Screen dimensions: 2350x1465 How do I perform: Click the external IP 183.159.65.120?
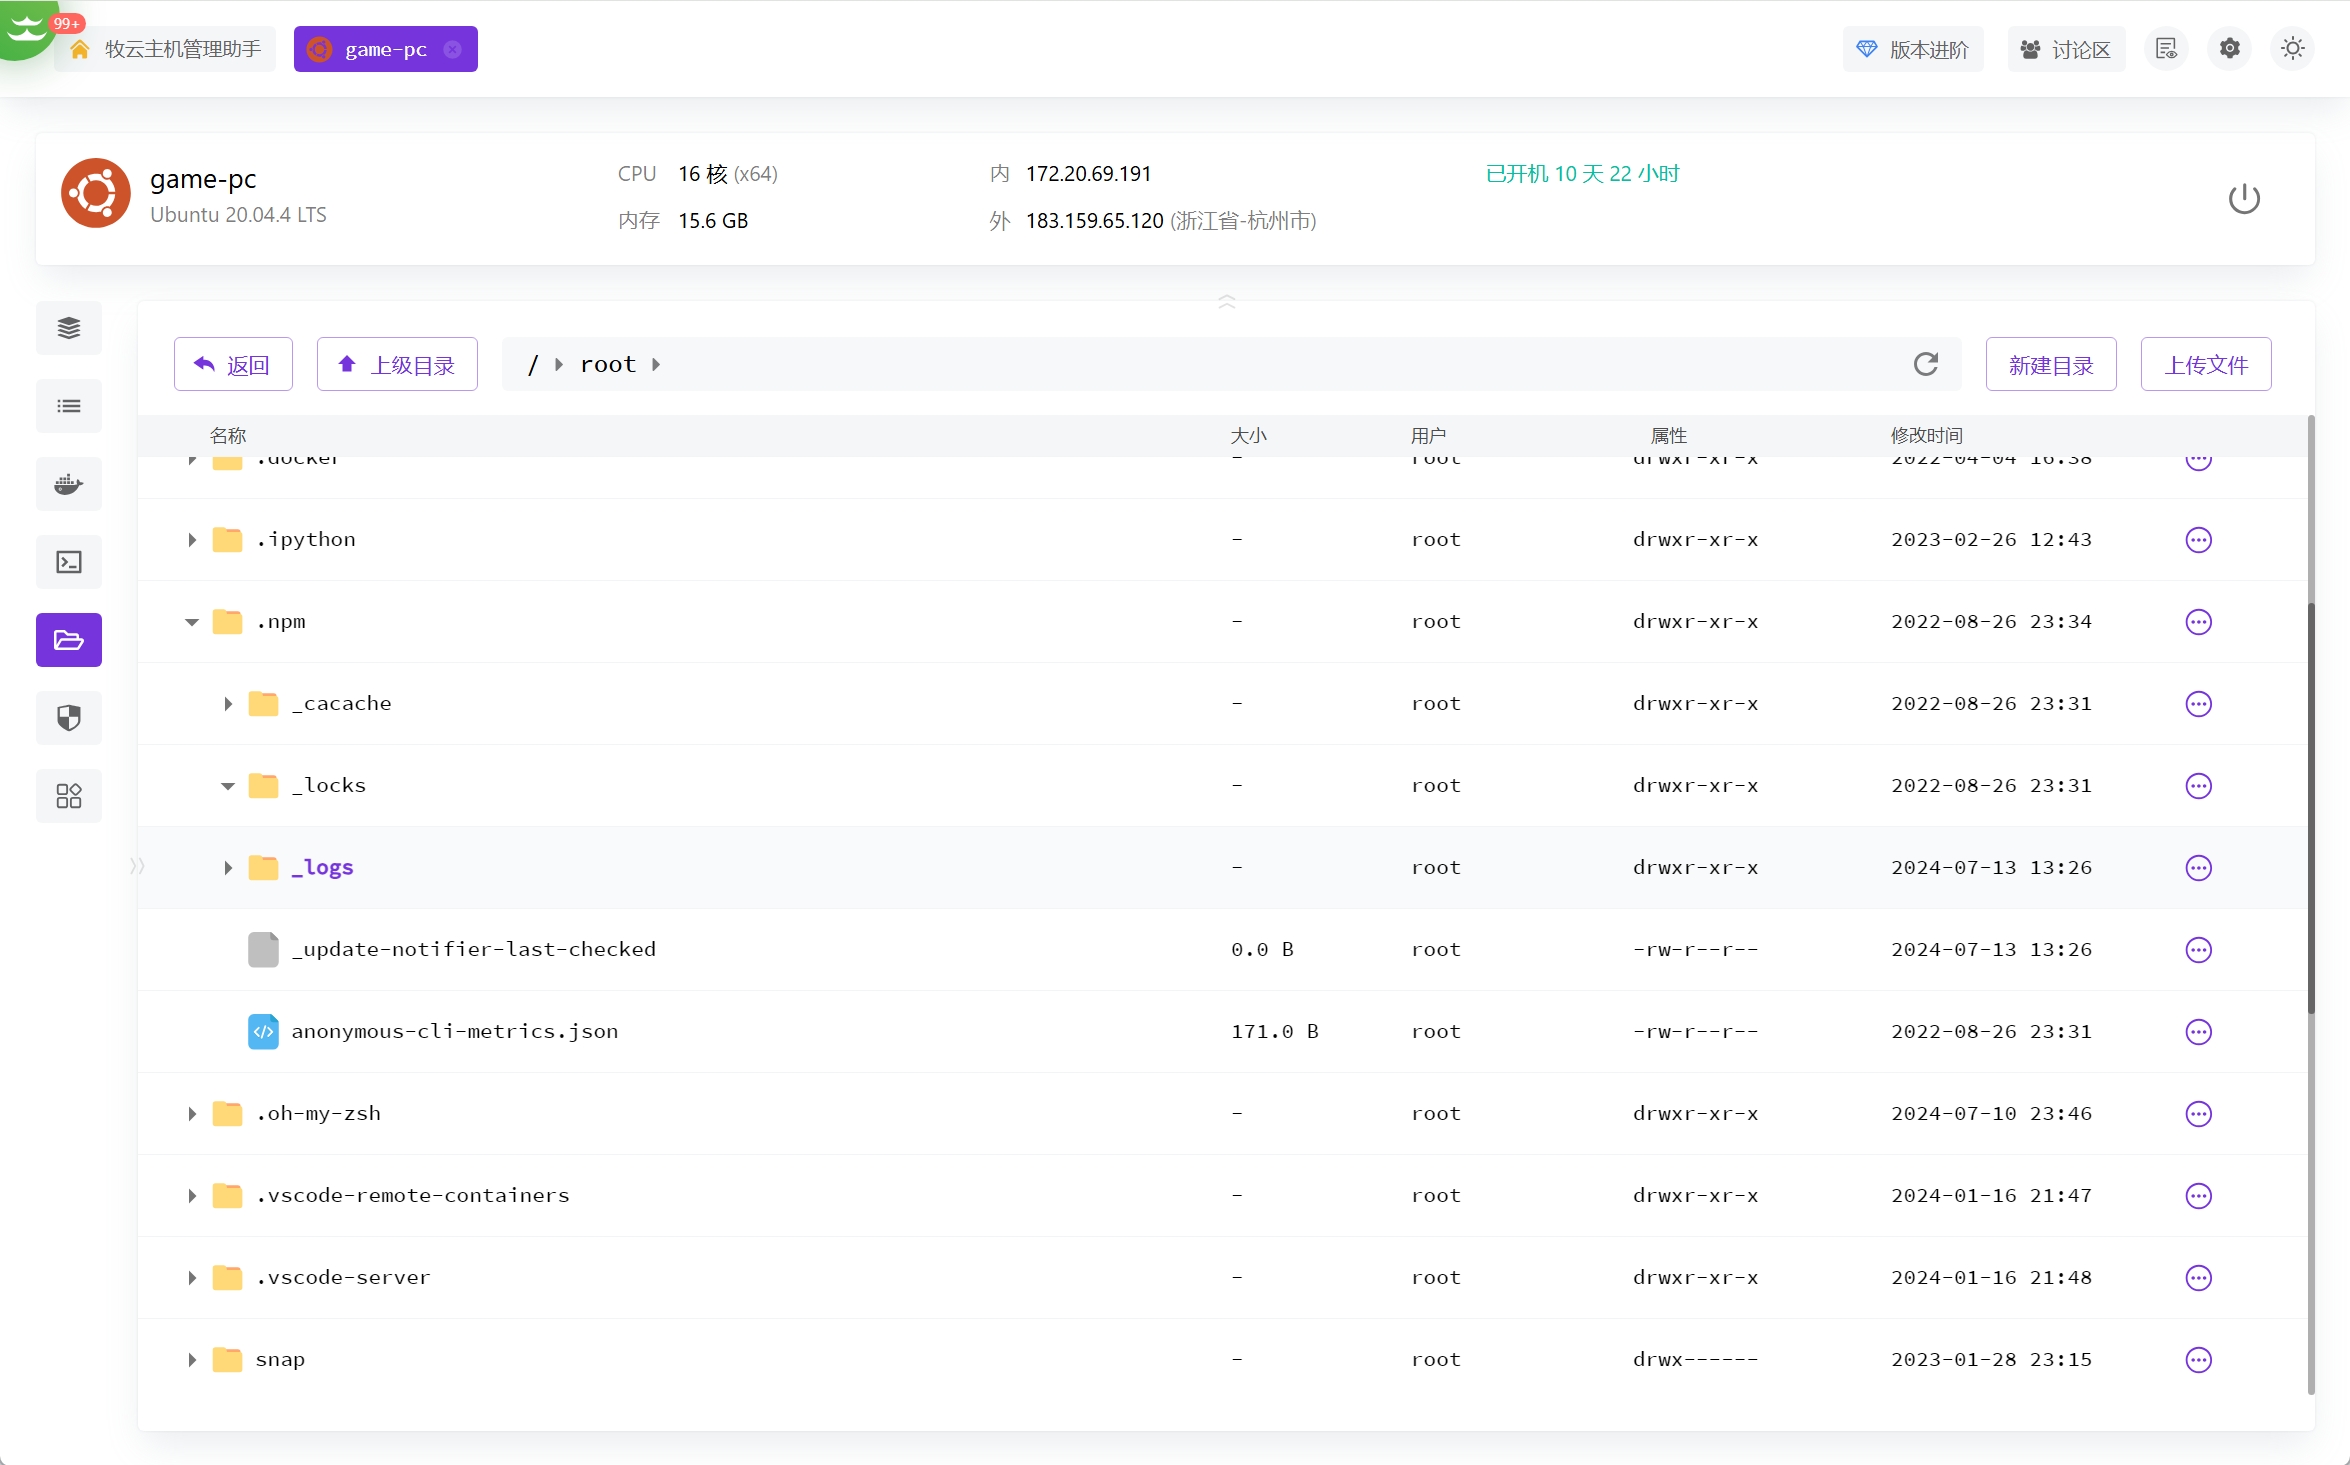[x=1095, y=221]
